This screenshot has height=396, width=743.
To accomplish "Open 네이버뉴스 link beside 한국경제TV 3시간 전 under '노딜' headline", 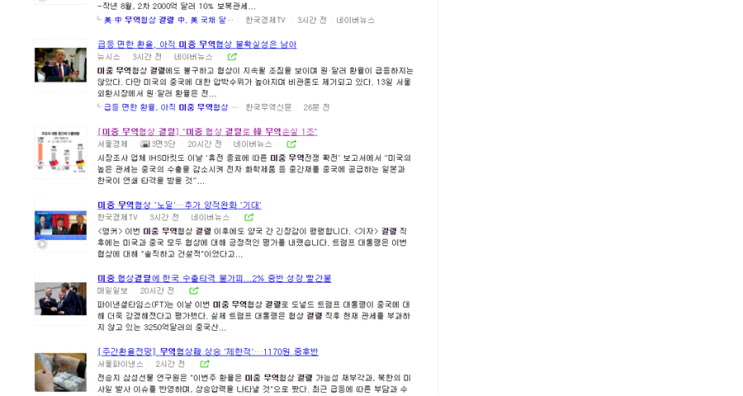I will [x=210, y=217].
